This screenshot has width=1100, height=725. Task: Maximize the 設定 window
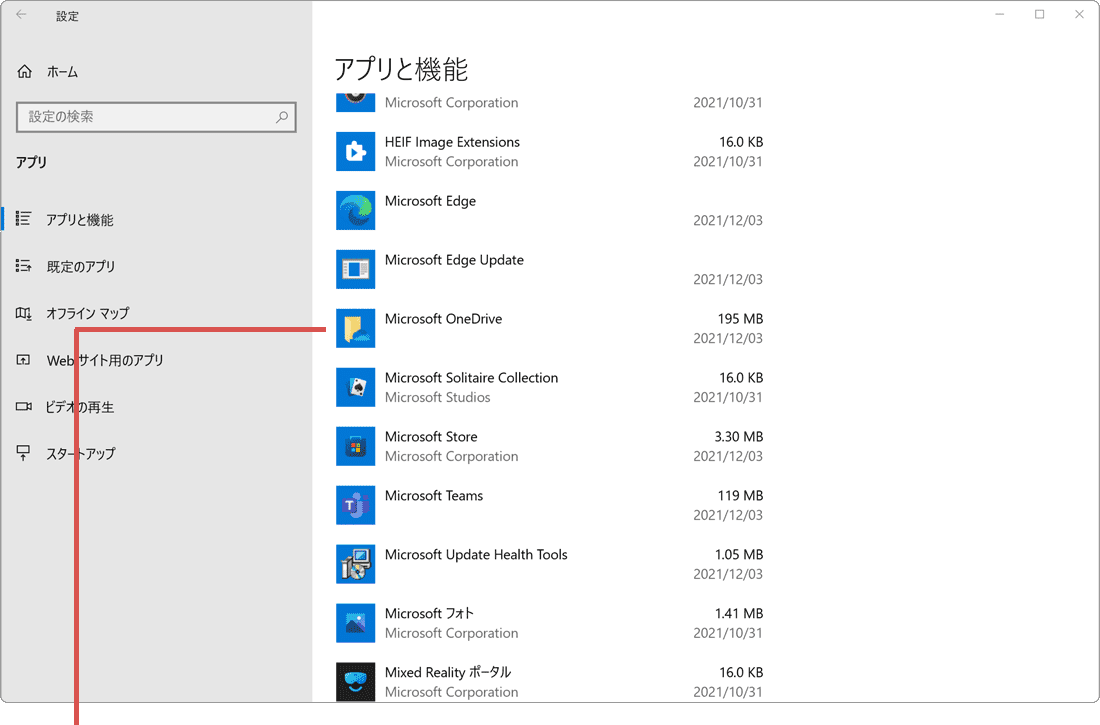pyautogui.click(x=1040, y=15)
